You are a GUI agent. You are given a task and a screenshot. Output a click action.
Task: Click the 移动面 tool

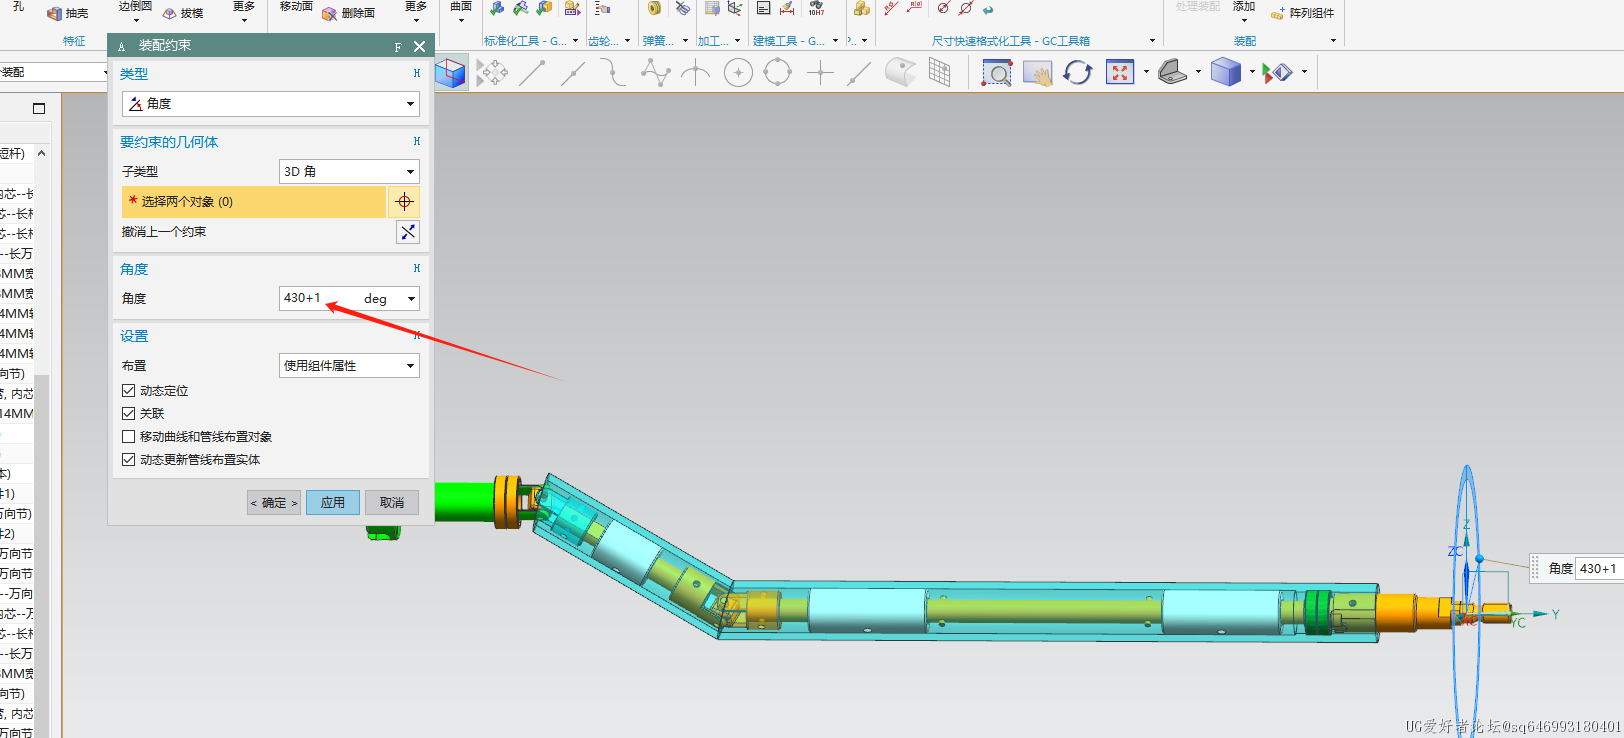(x=296, y=7)
